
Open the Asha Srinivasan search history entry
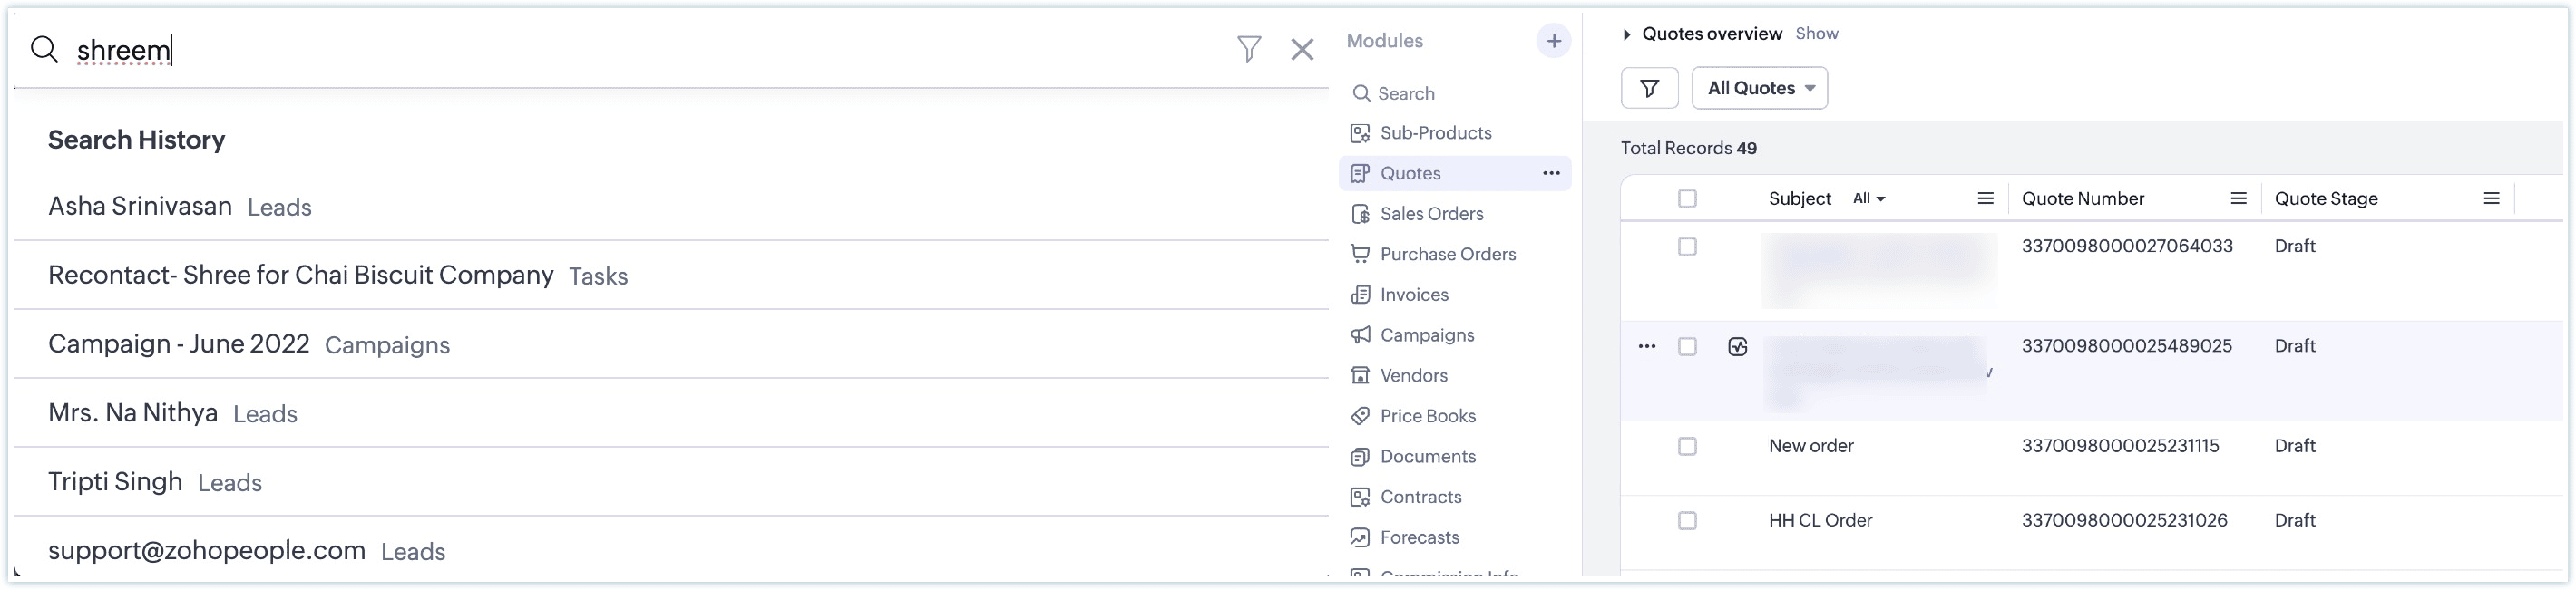coord(140,207)
